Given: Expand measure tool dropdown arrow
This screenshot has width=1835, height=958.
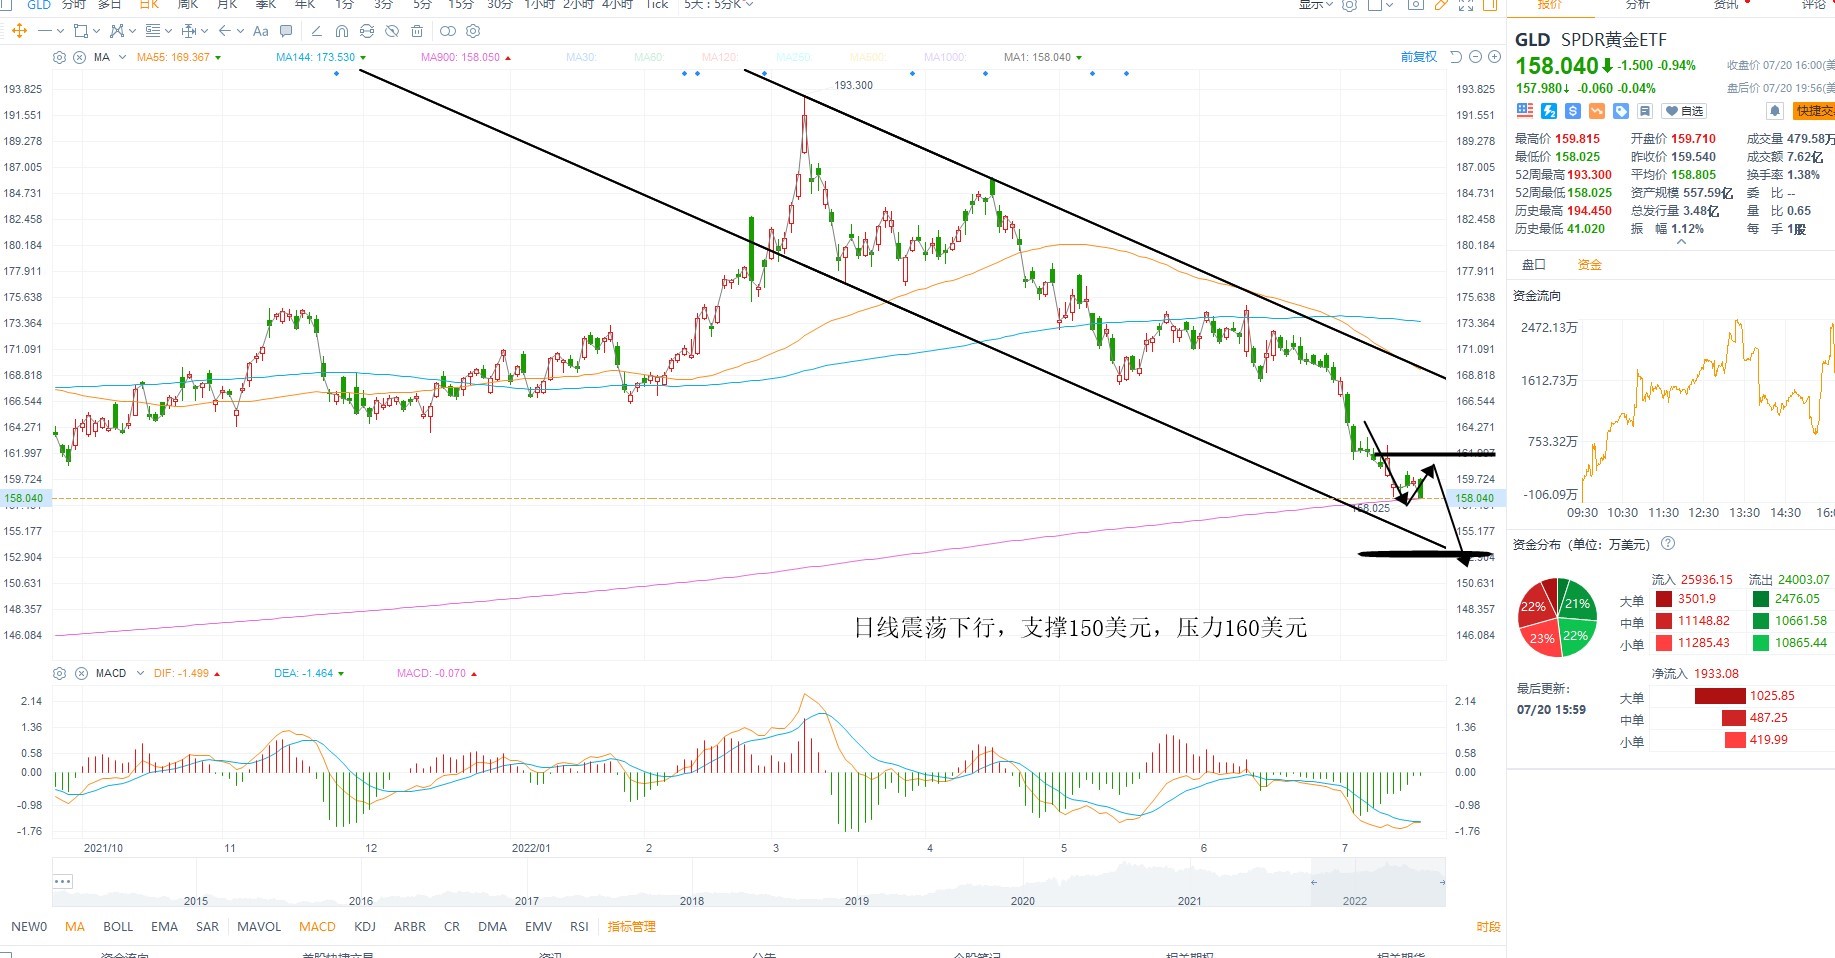Looking at the screenshot, I should pyautogui.click(x=204, y=31).
